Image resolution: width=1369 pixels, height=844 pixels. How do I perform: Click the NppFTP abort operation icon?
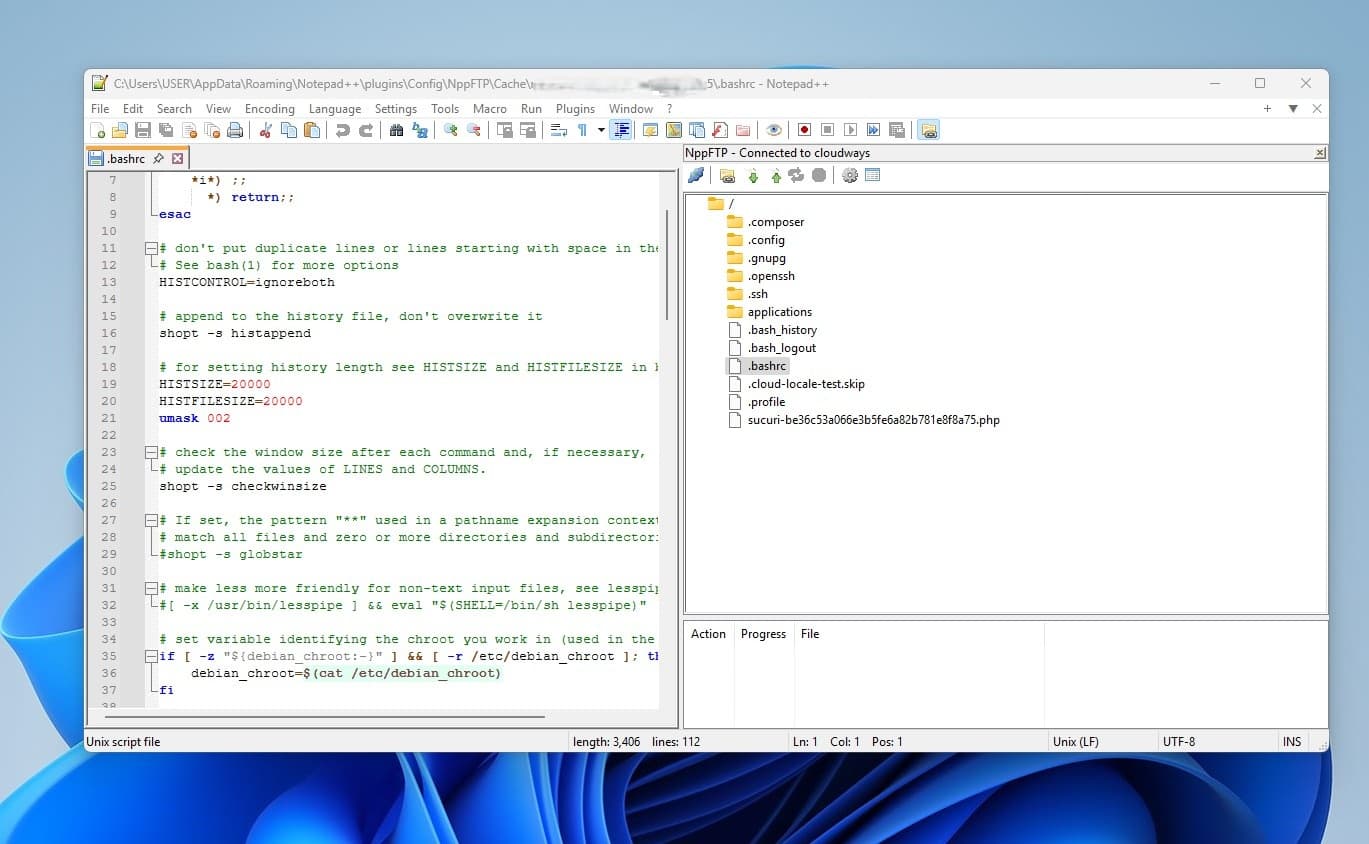pyautogui.click(x=818, y=175)
